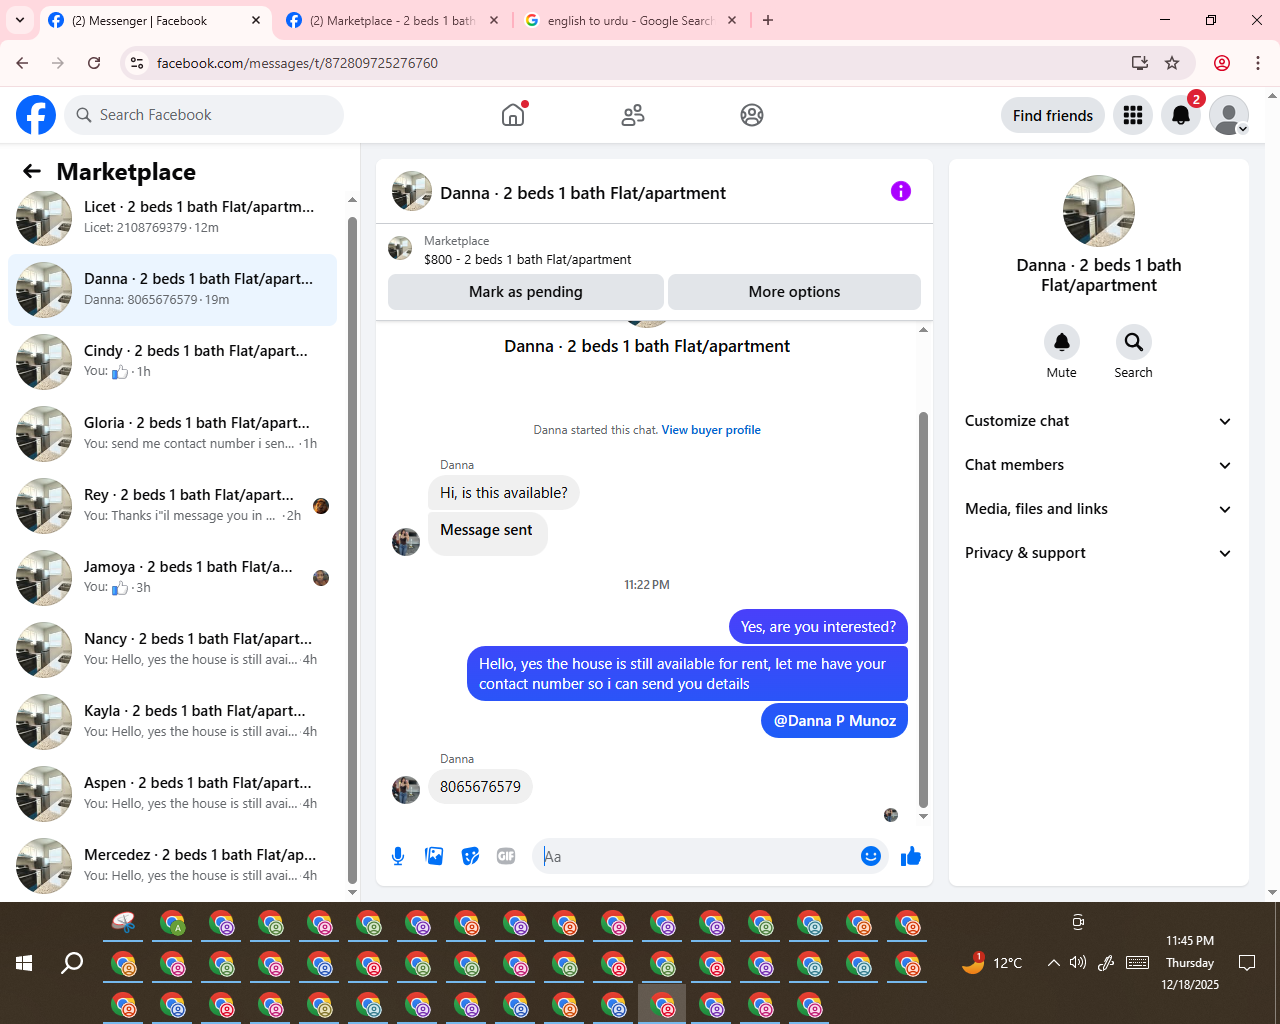Open a new browser tab
Viewport: 1280px width, 1024px height.
[768, 20]
